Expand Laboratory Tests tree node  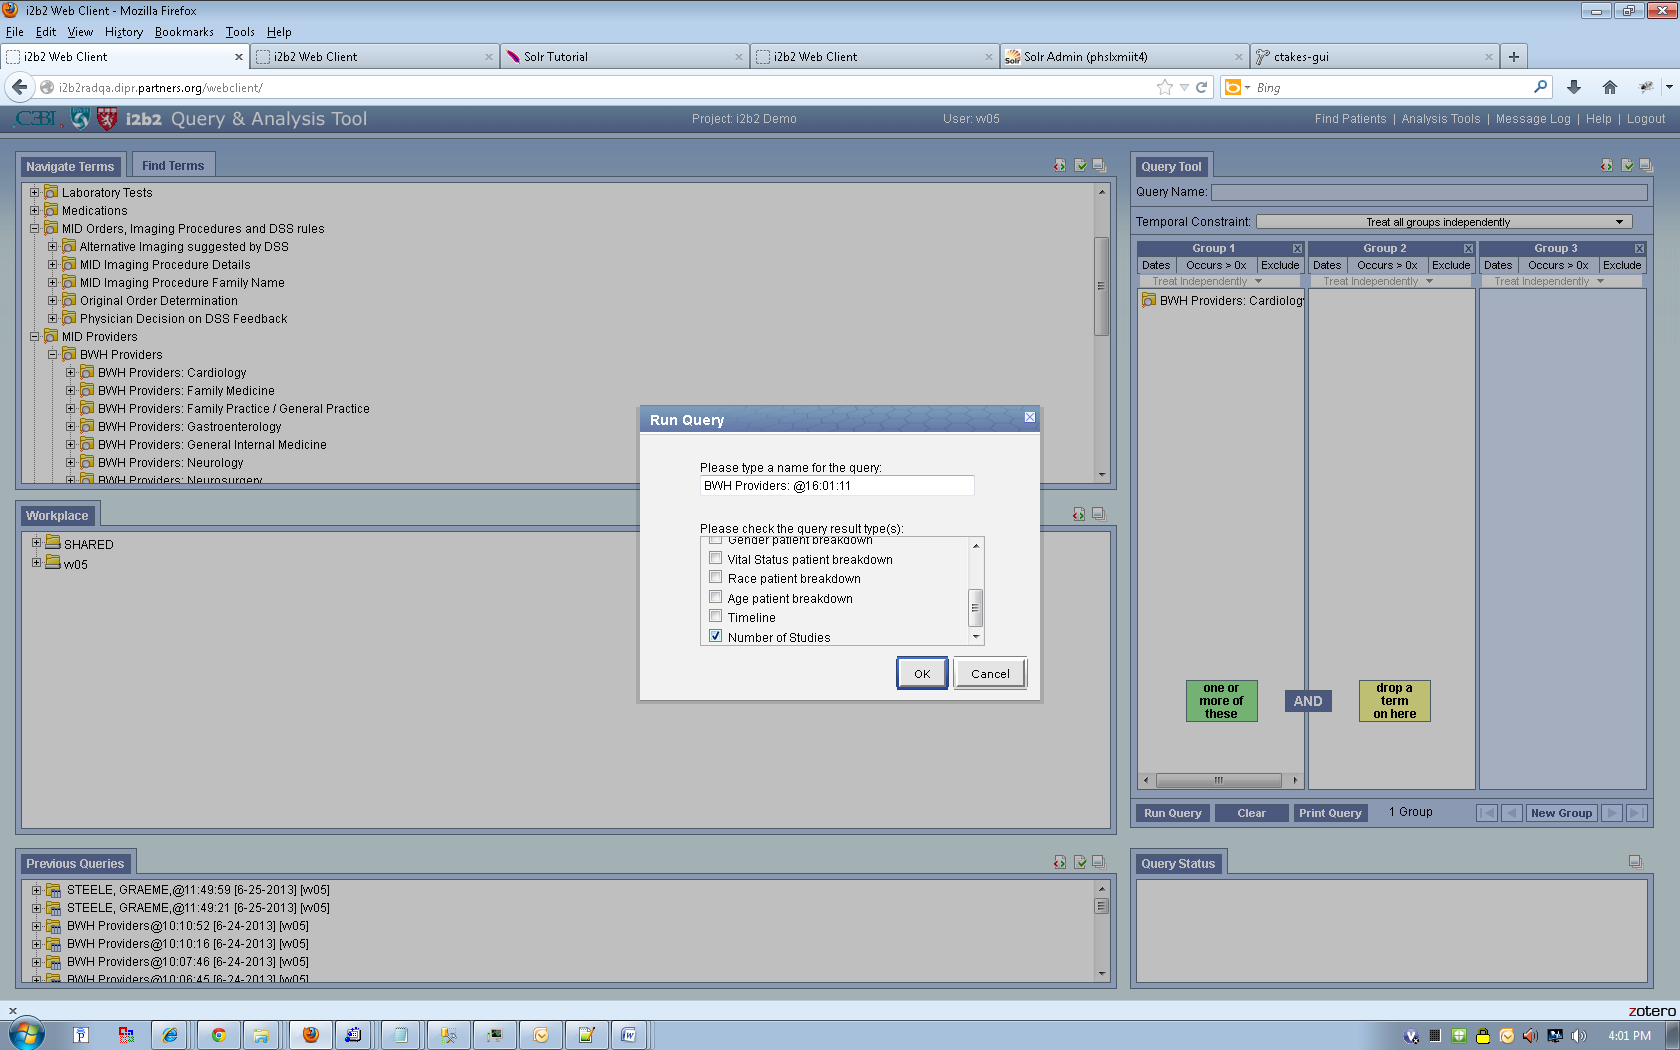point(34,192)
